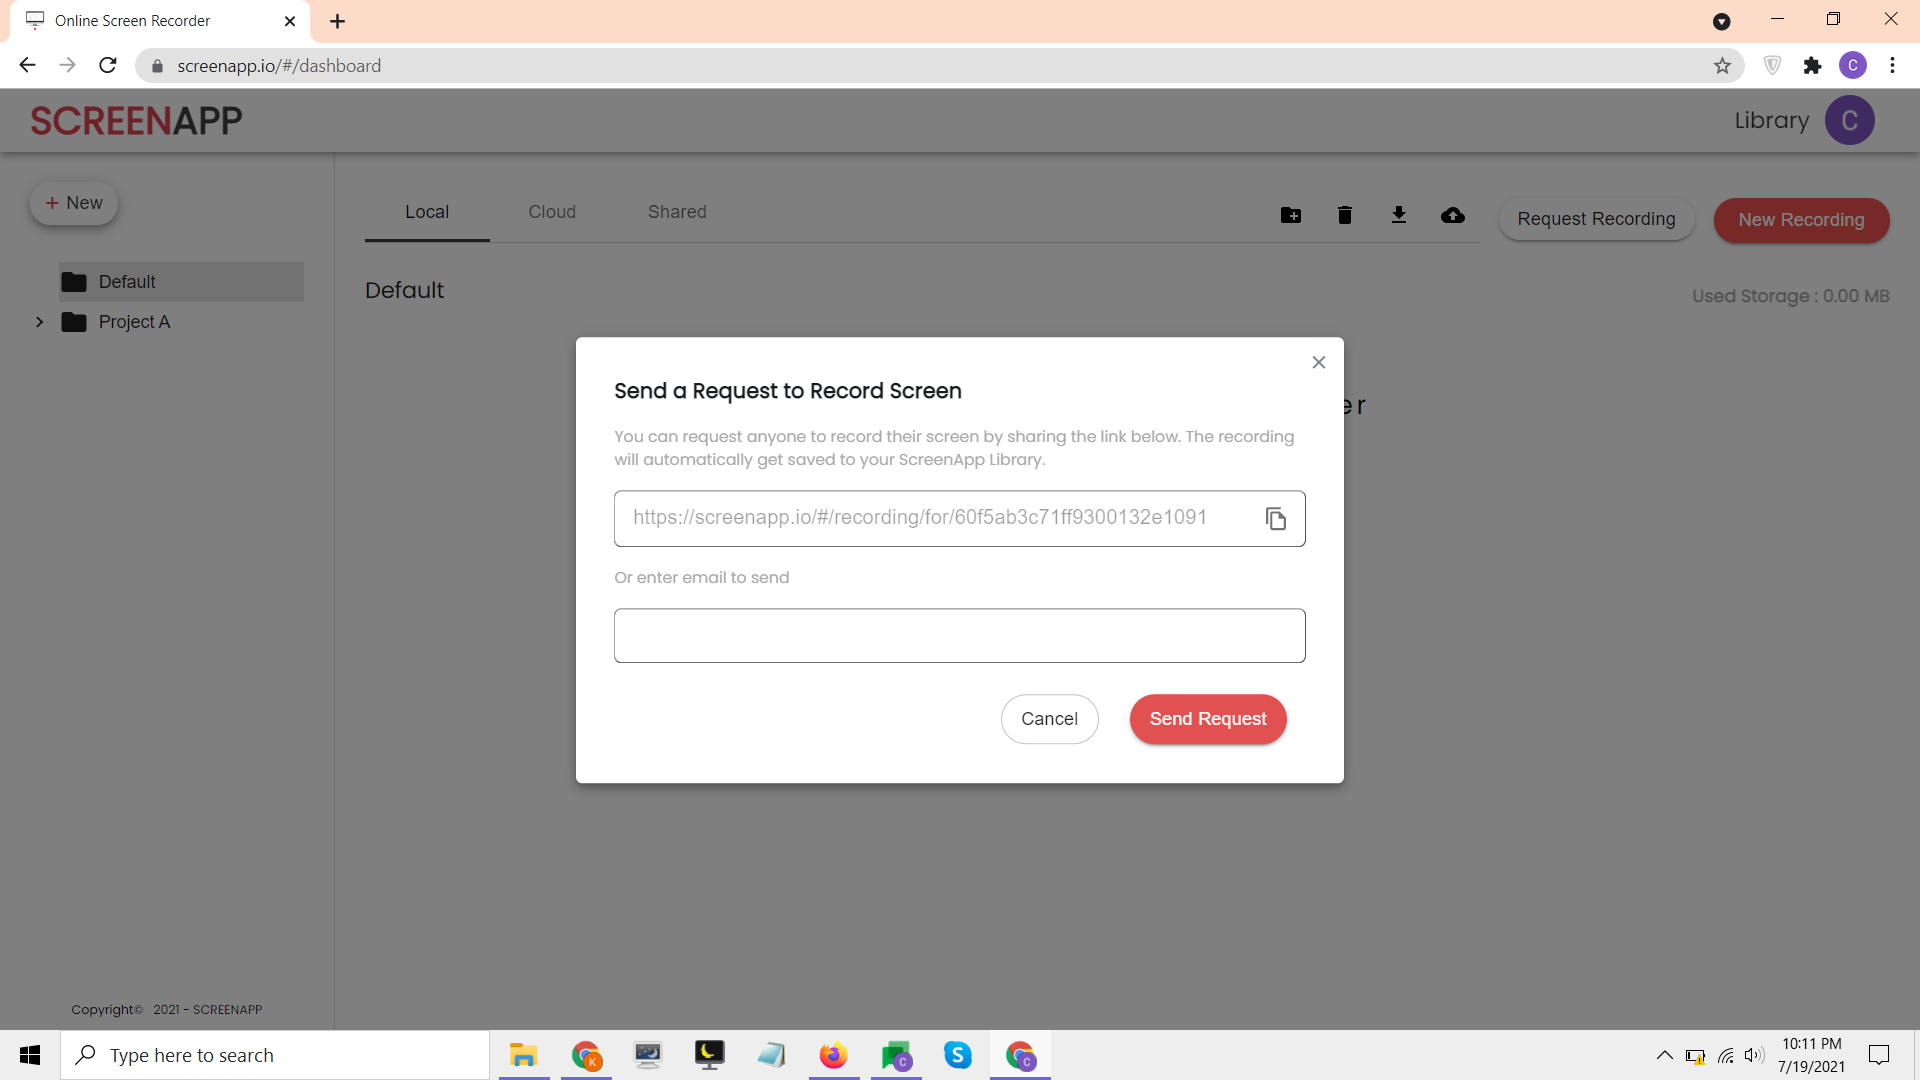Click the download icon in the toolbar
The image size is (1920, 1080).
pos(1398,215)
